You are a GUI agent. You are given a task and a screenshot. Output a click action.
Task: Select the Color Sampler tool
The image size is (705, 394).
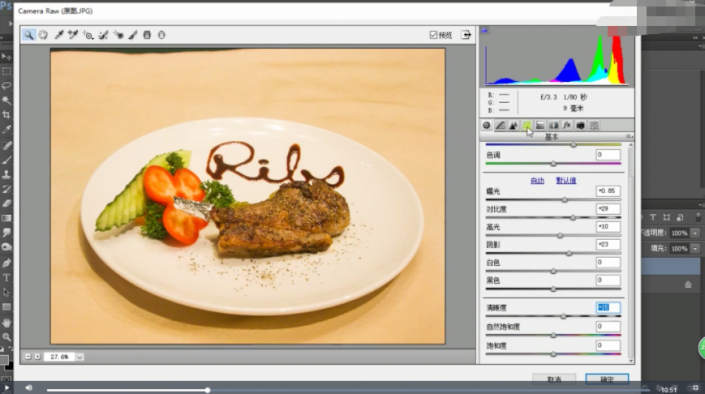click(x=73, y=35)
